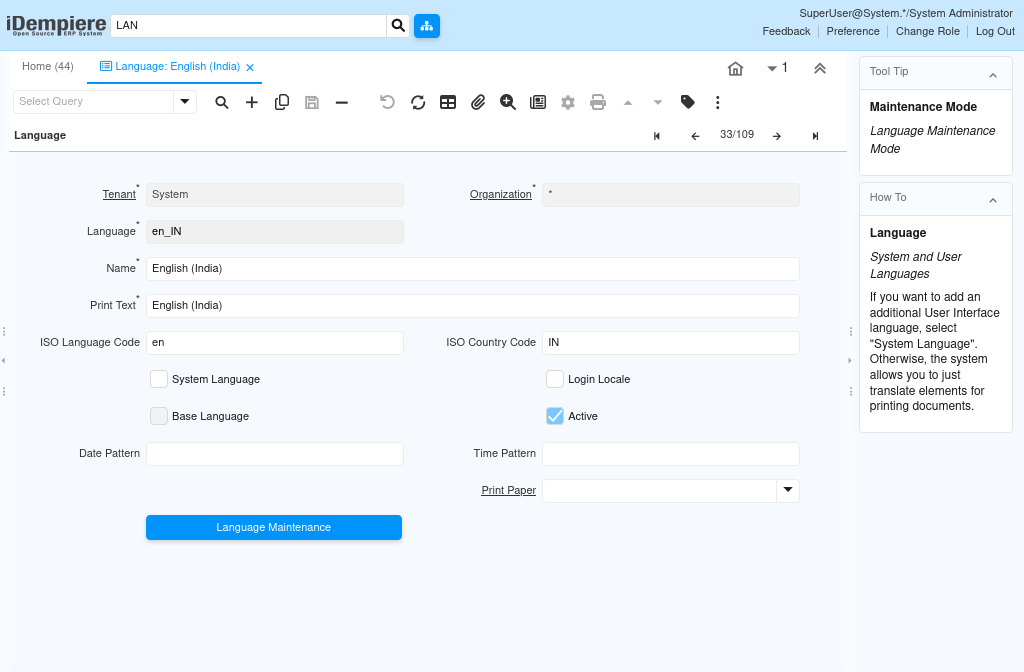
Task: Uncheck the Active checkbox
Action: click(x=555, y=416)
